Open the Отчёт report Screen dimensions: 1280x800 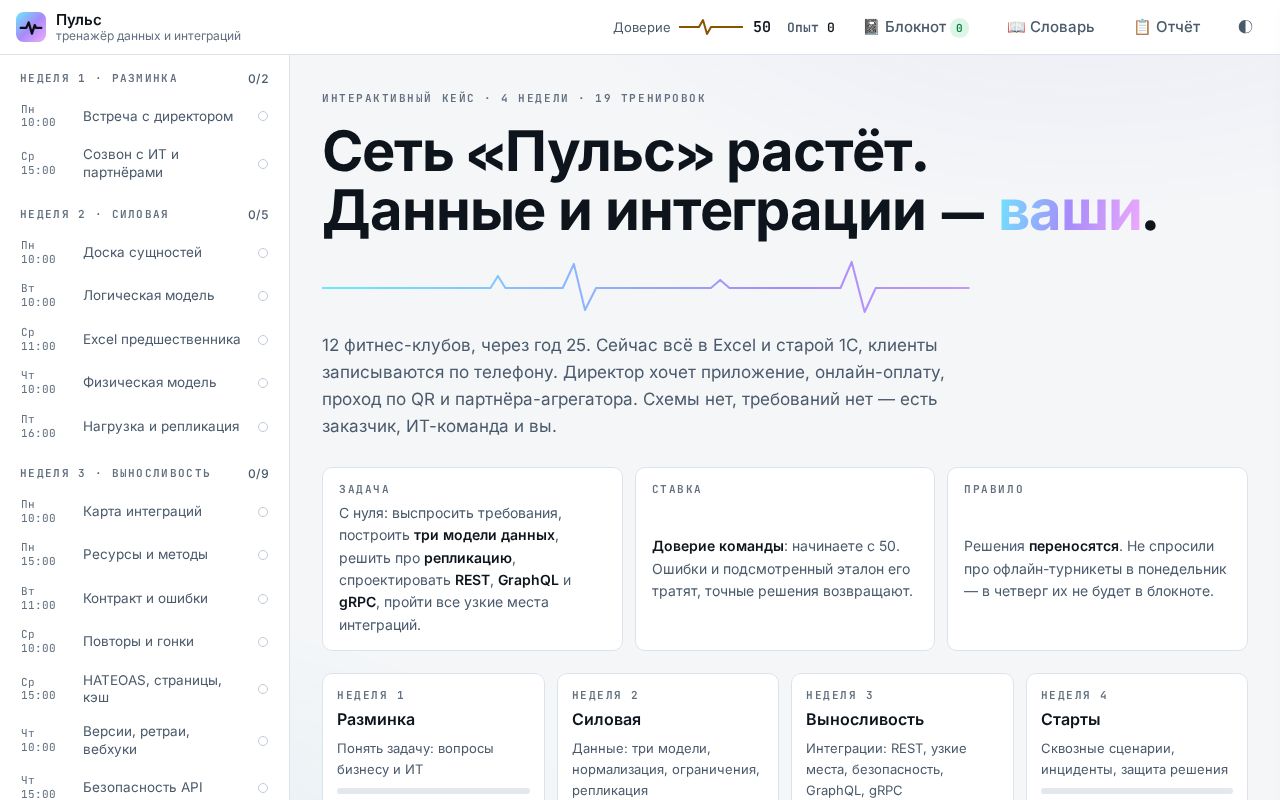click(1167, 27)
